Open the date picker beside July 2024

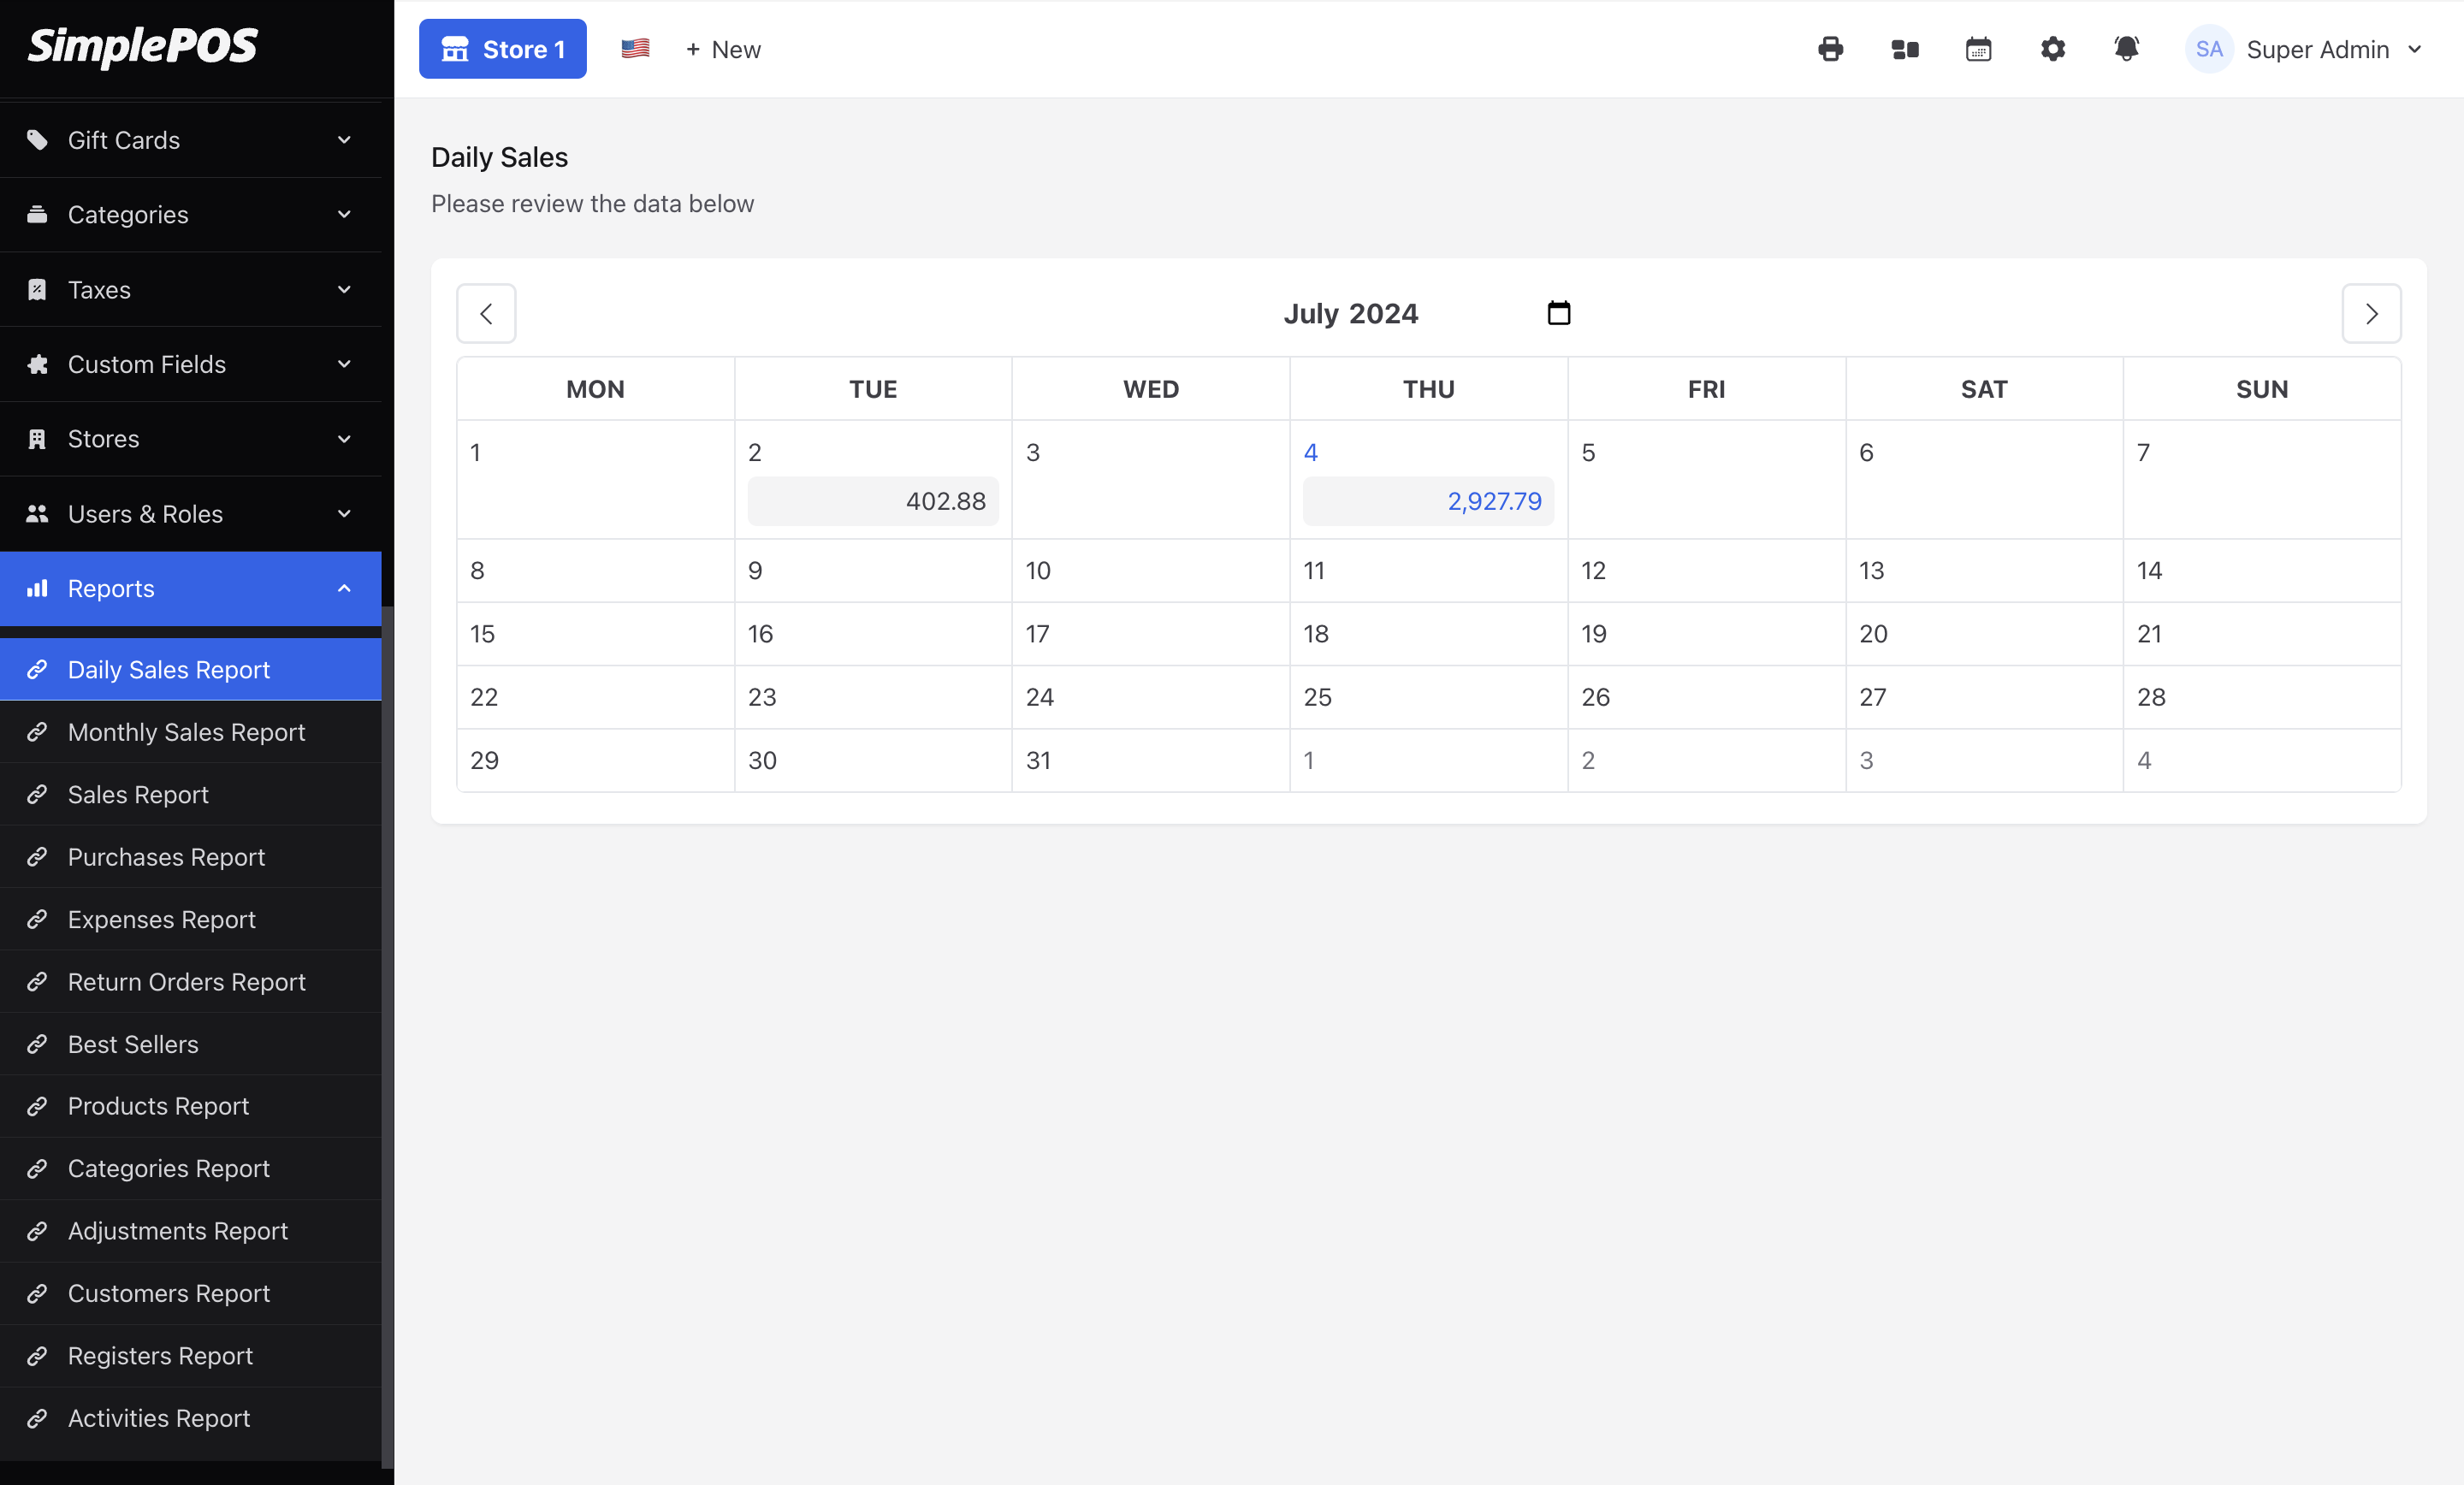(1558, 313)
